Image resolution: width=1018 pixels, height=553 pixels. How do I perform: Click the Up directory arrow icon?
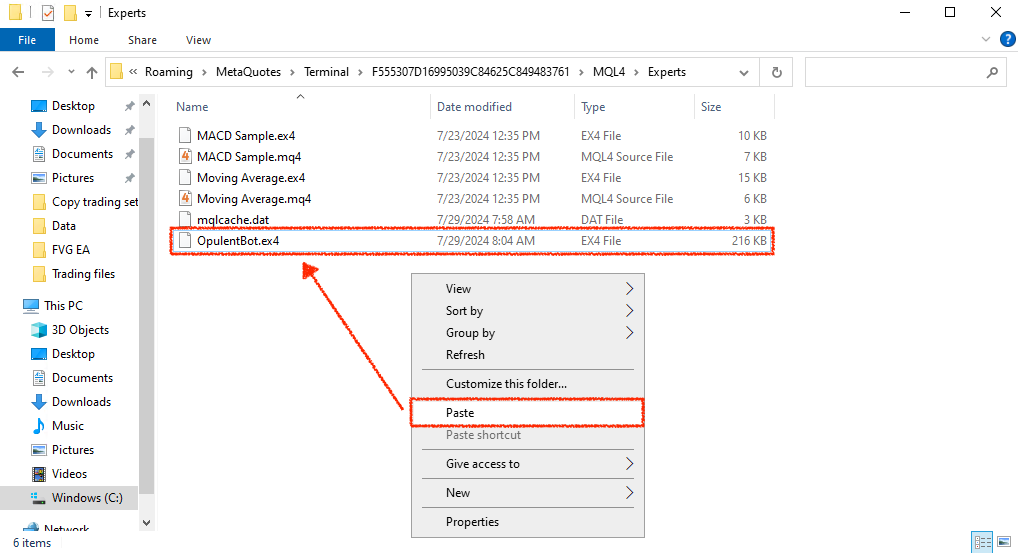(92, 72)
